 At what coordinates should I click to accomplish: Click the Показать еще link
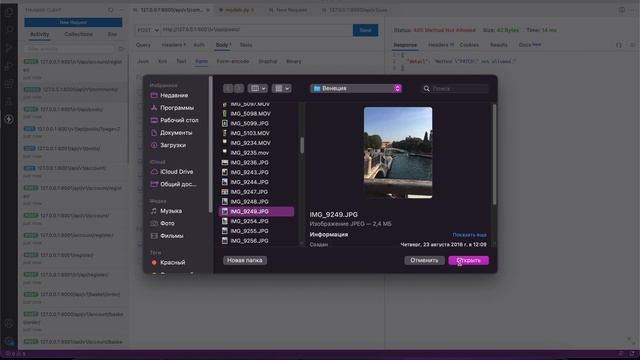point(469,235)
